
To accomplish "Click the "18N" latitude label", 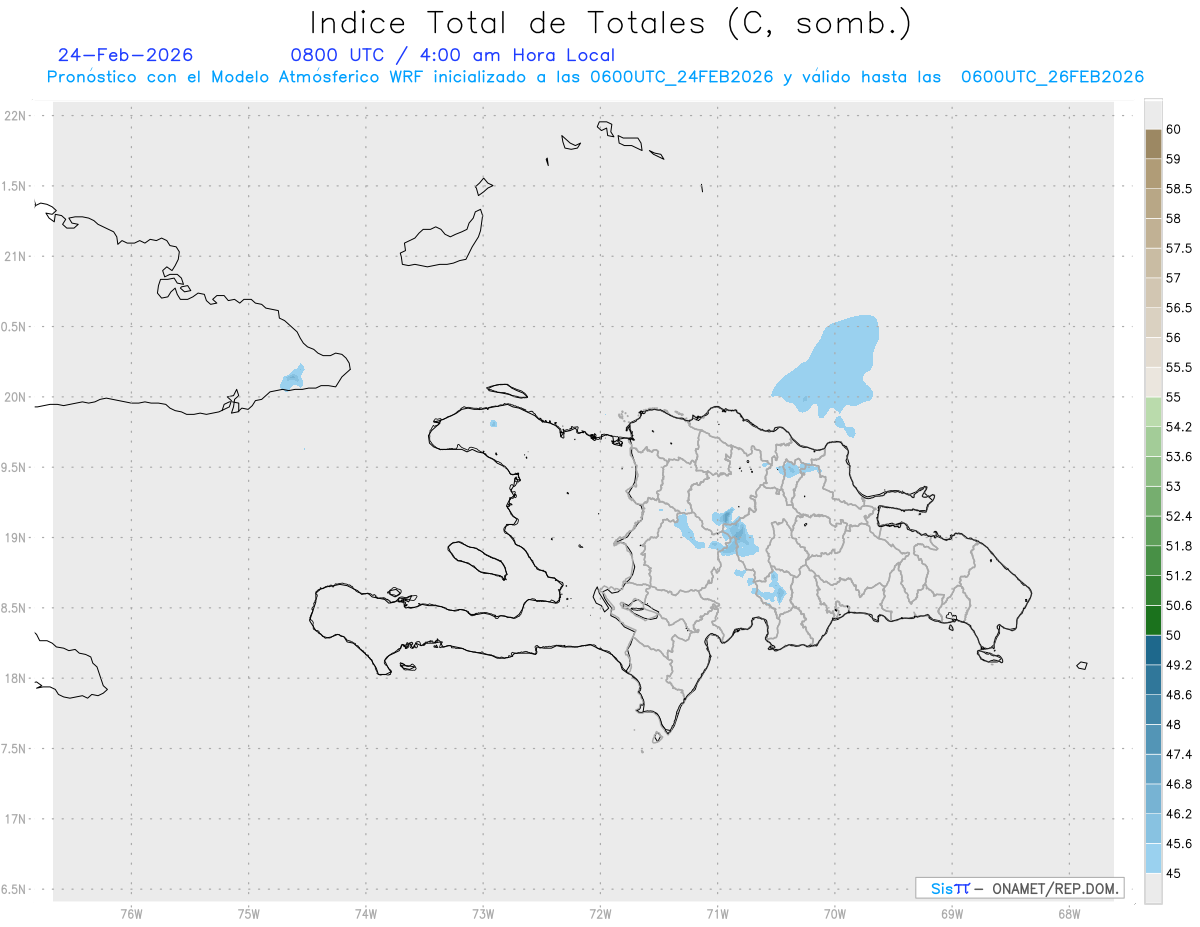I will (x=17, y=678).
